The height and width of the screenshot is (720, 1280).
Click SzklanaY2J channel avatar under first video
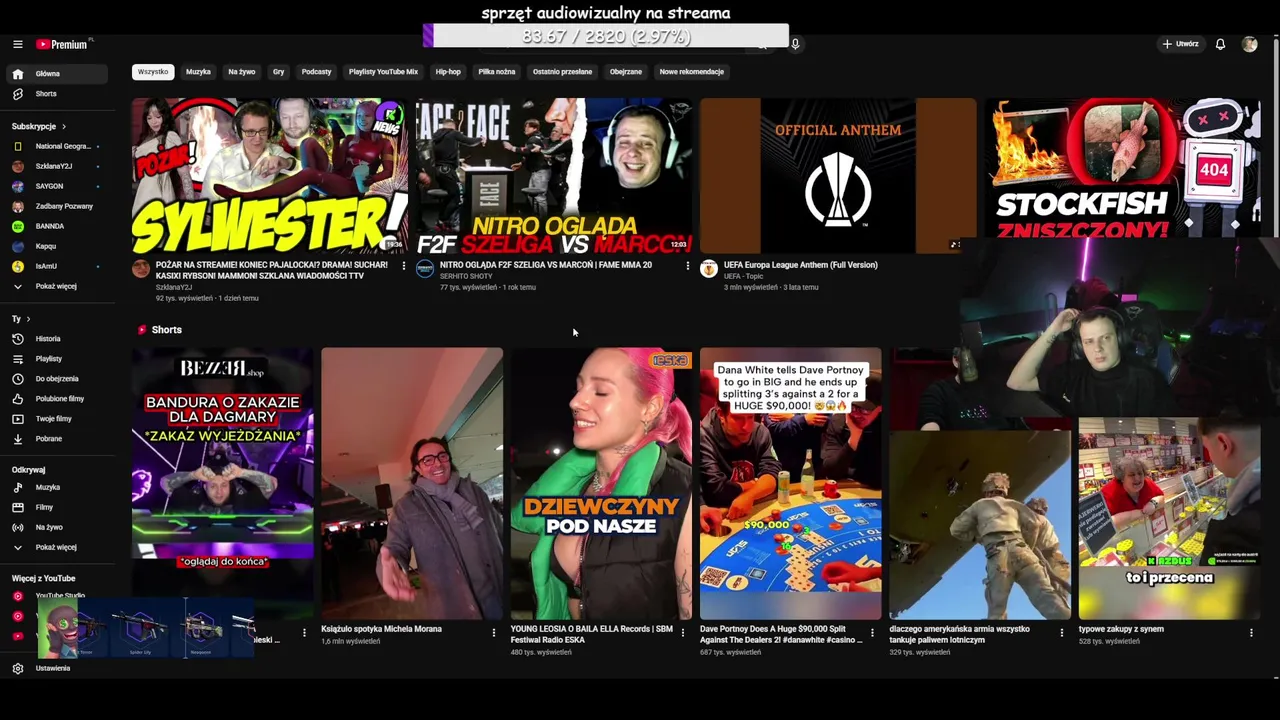(x=141, y=269)
